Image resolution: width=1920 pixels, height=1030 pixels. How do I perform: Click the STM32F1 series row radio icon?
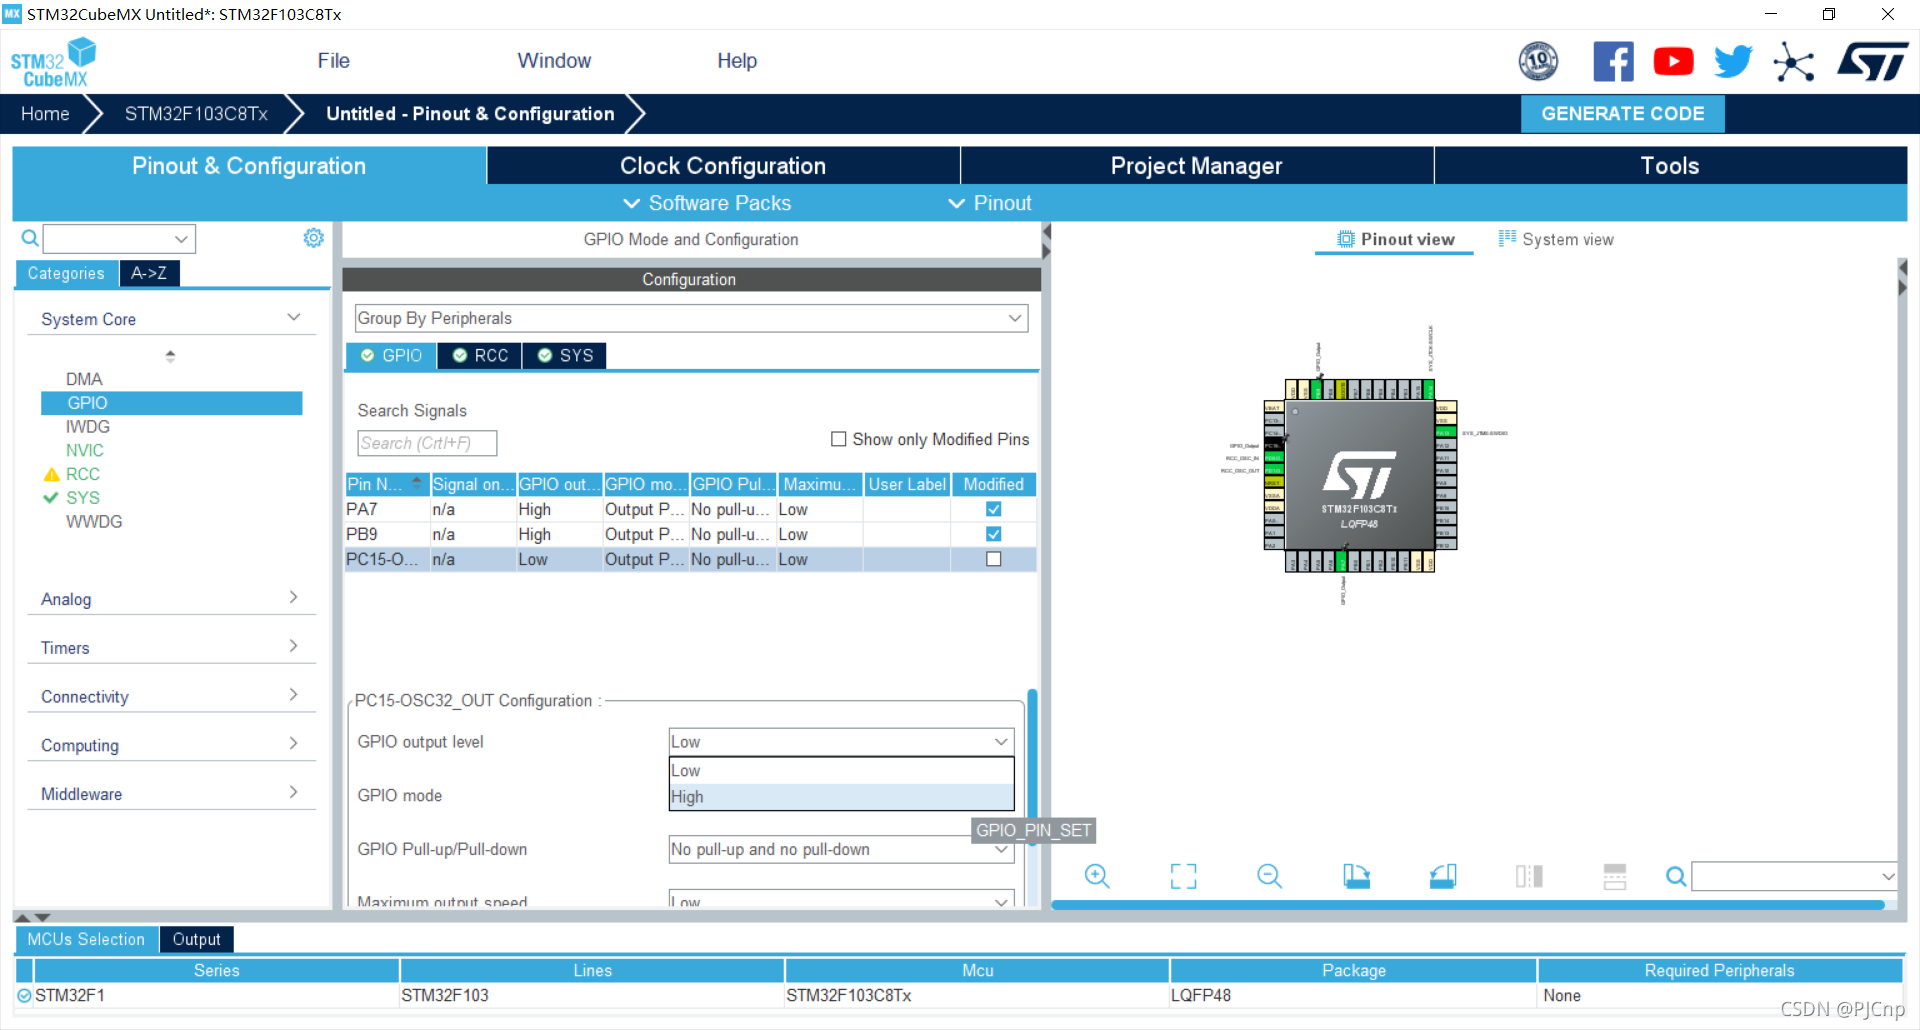click(24, 995)
